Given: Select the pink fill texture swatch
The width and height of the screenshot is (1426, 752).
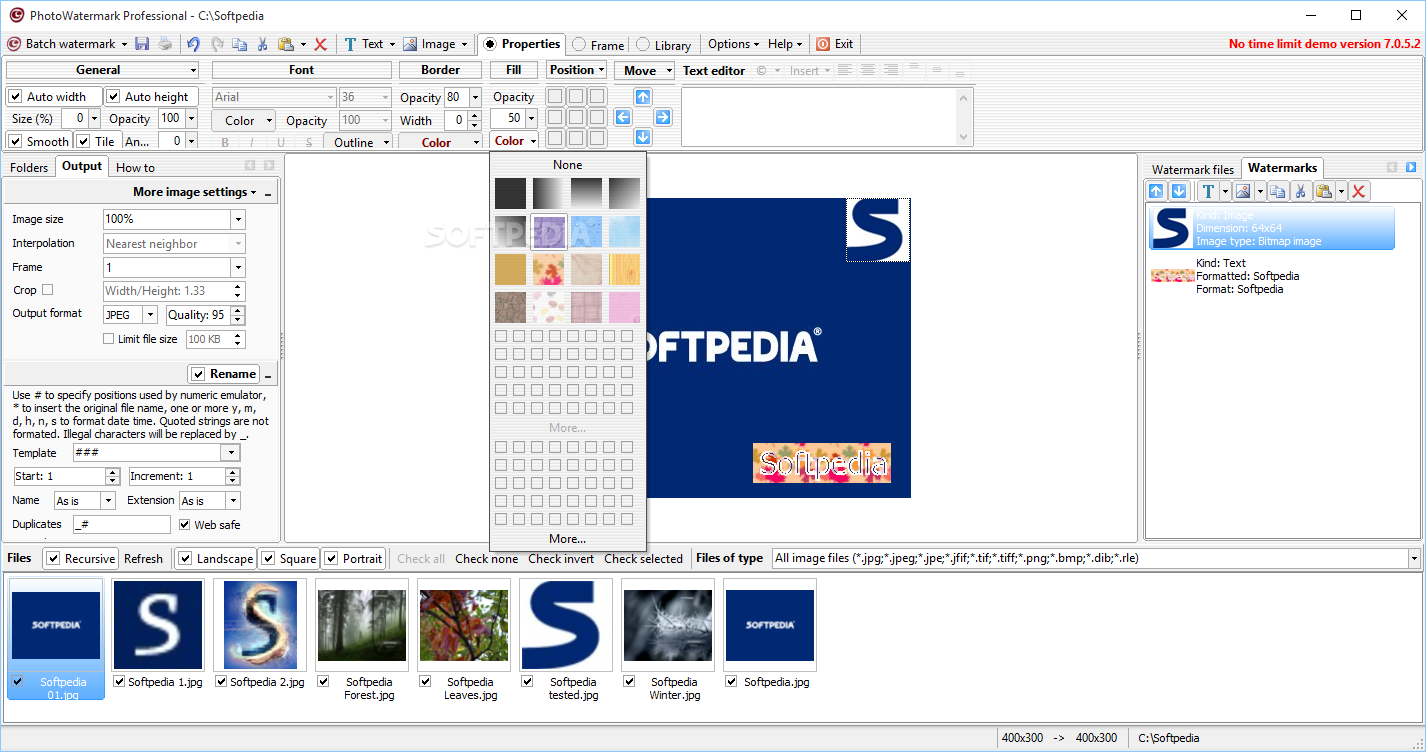Looking at the screenshot, I should pyautogui.click(x=624, y=307).
